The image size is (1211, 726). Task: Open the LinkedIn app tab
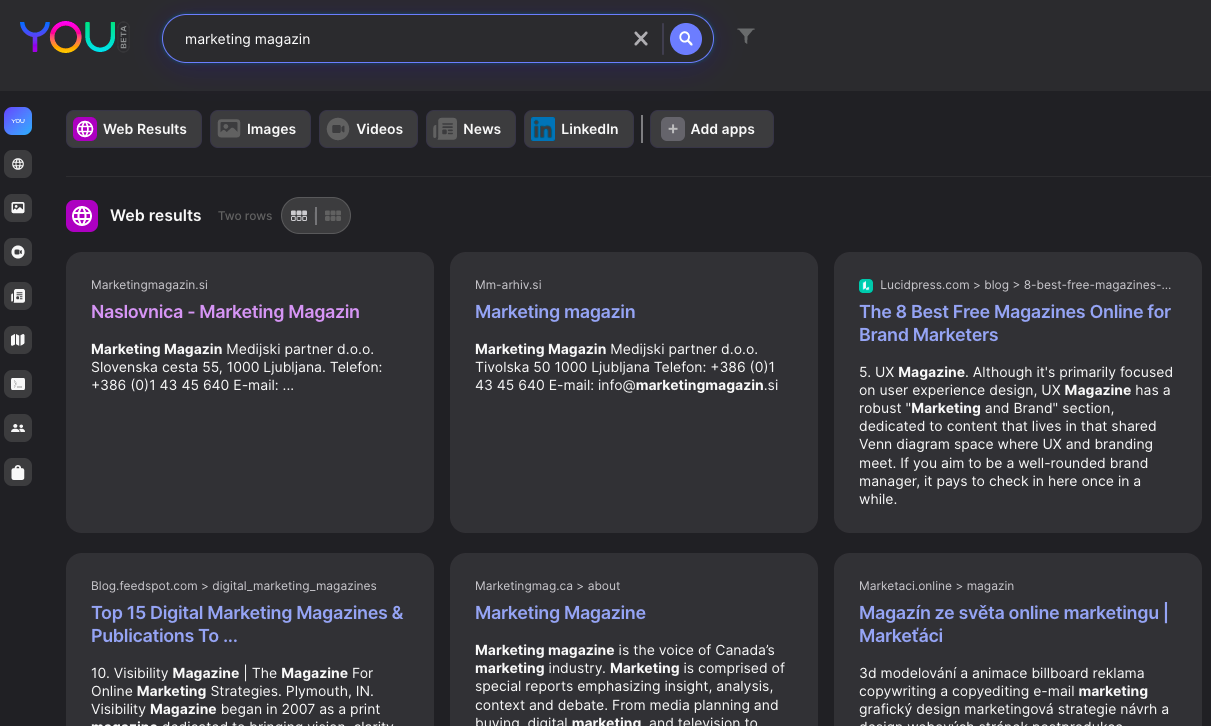[x=578, y=129]
